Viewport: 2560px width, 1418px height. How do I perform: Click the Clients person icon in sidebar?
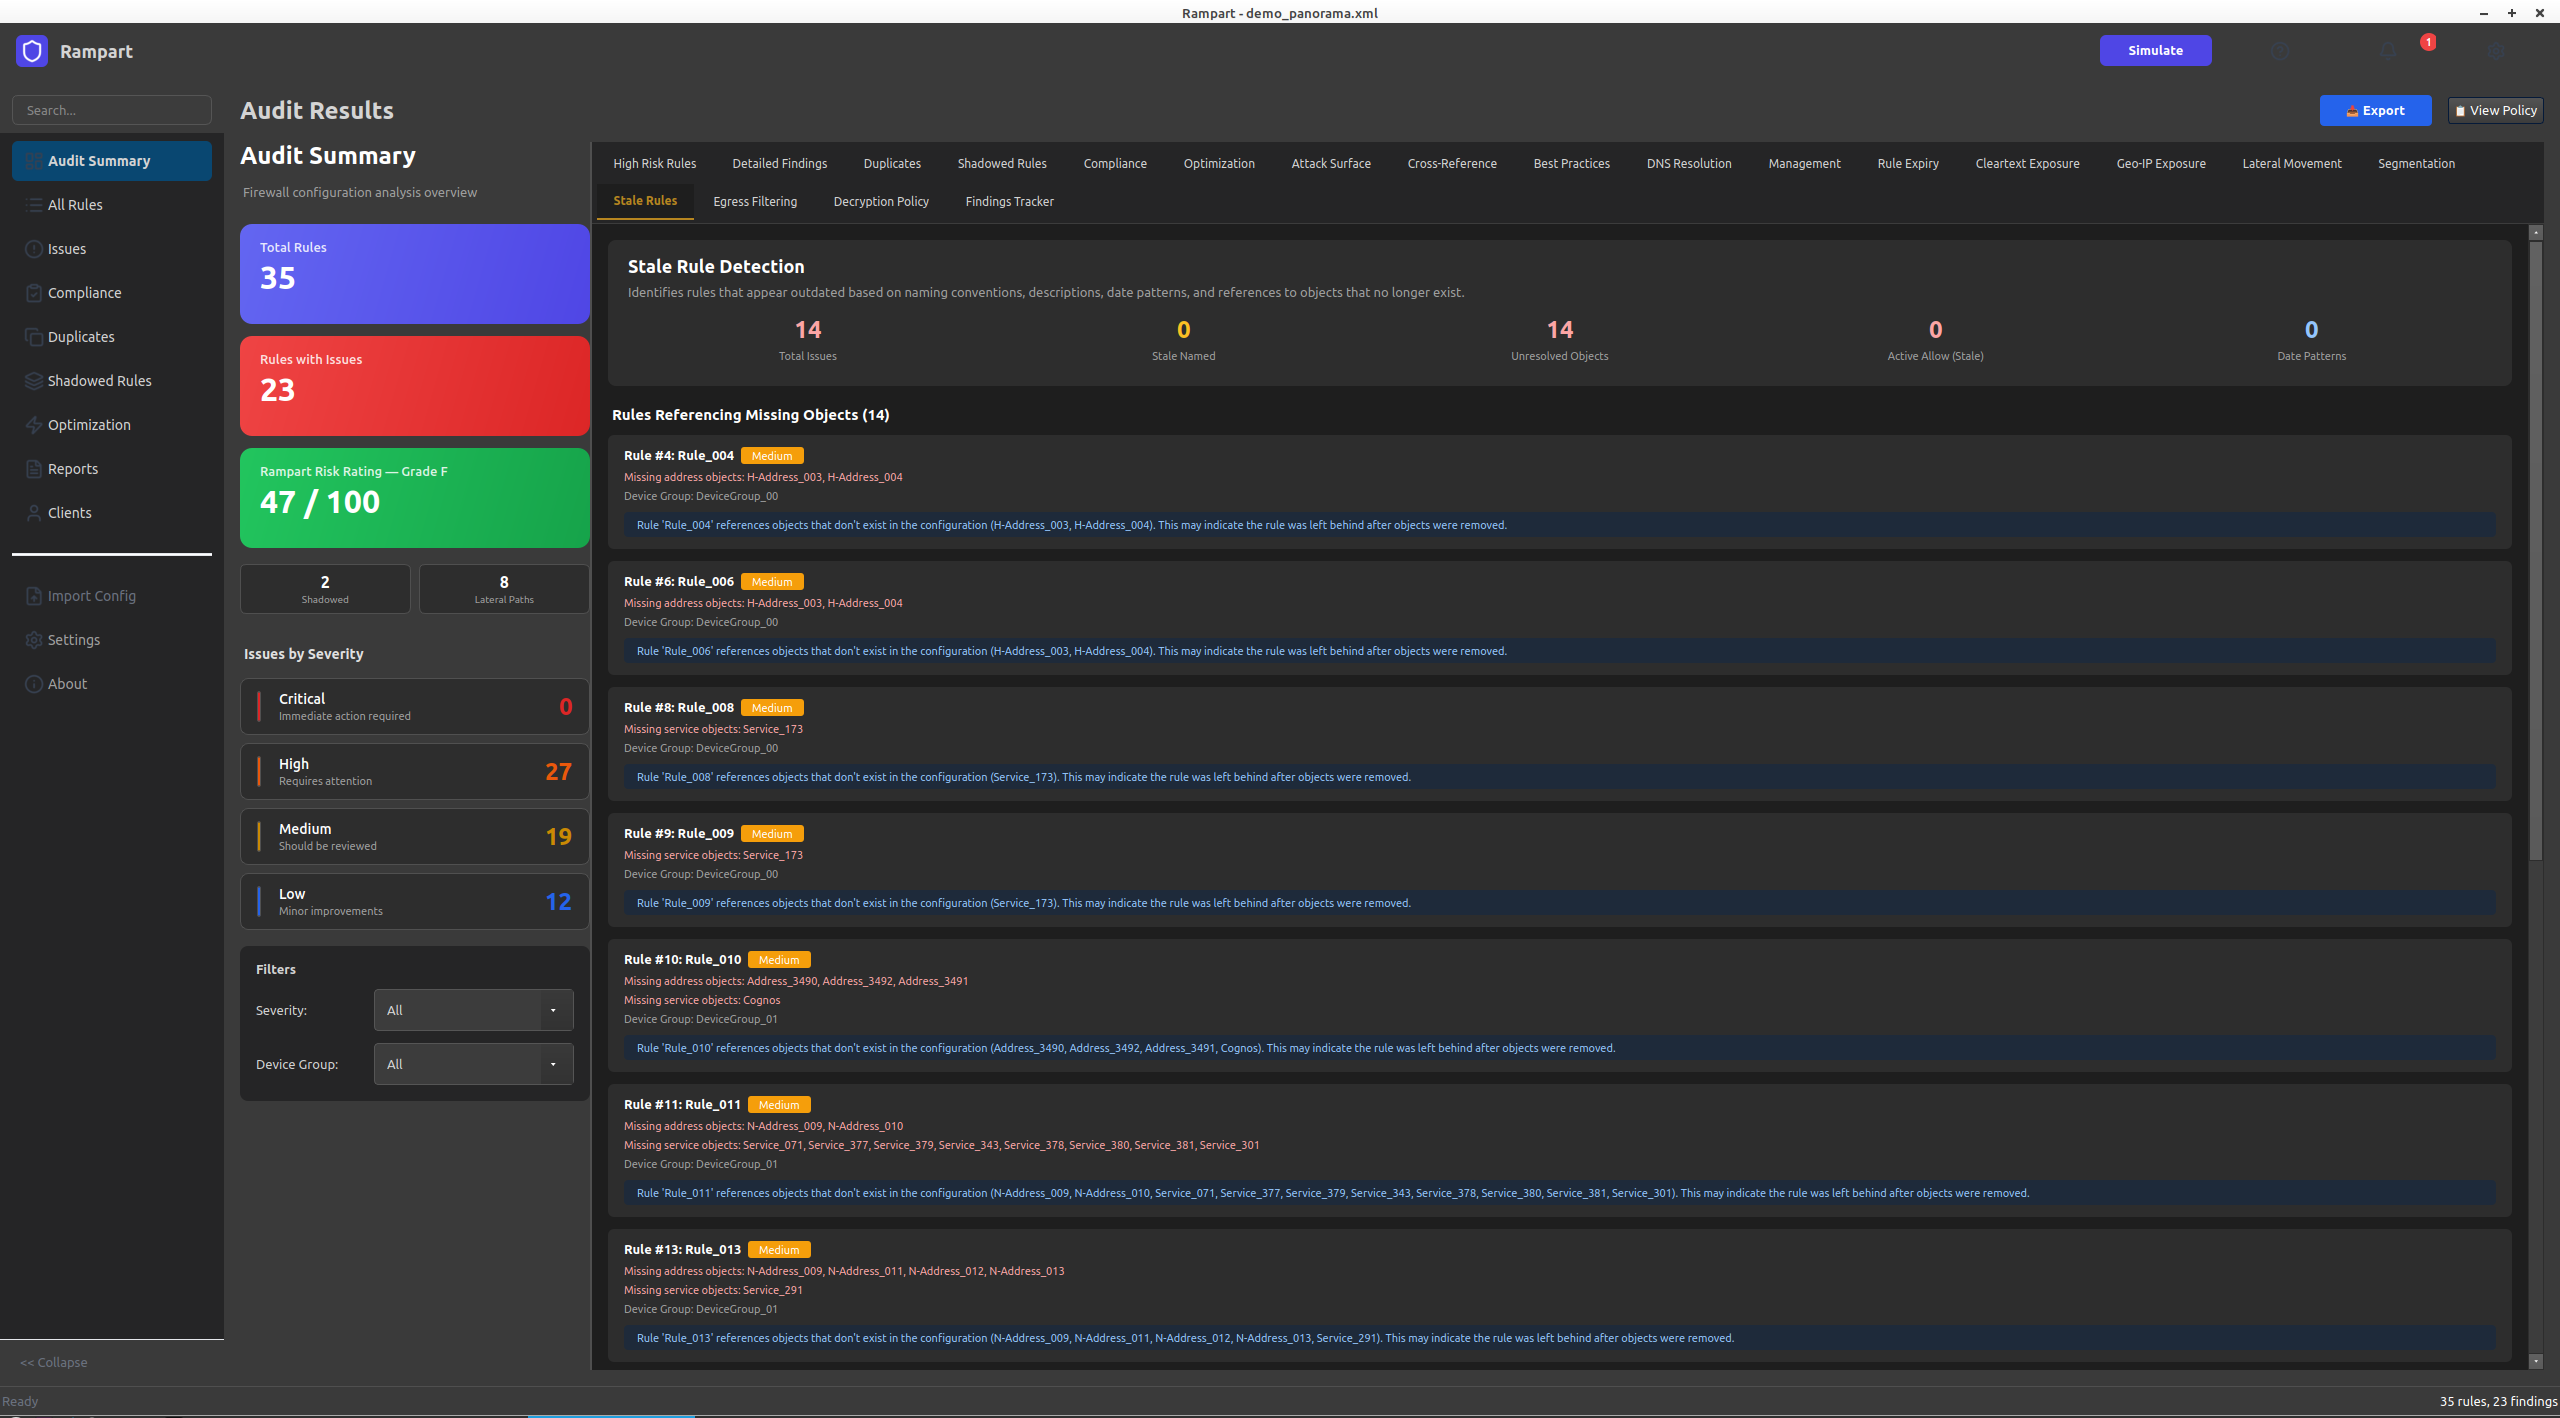34,513
